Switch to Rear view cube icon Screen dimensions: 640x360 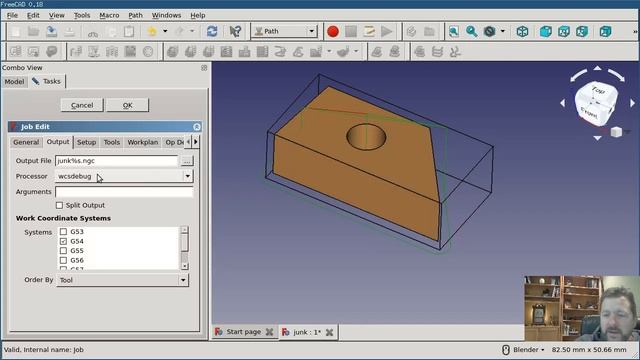(x=605, y=31)
